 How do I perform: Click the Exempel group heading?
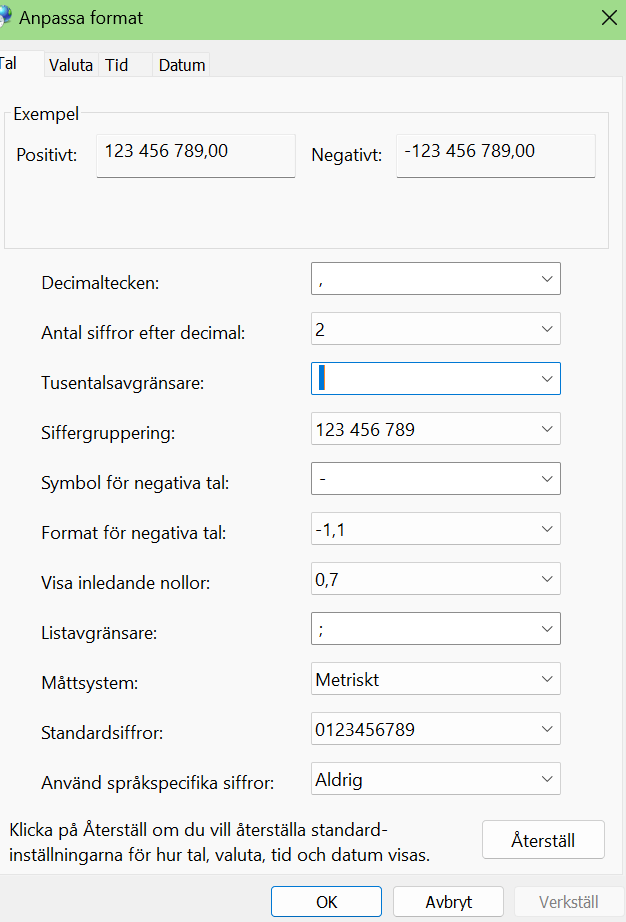click(x=46, y=113)
